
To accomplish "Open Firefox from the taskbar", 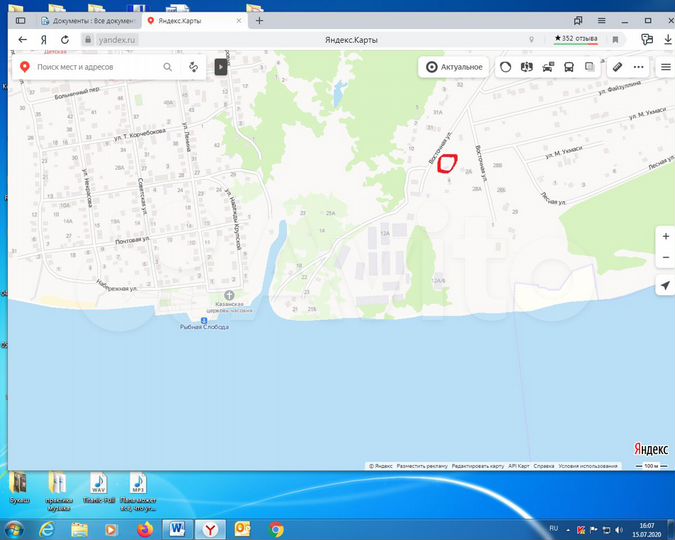I will [143, 528].
